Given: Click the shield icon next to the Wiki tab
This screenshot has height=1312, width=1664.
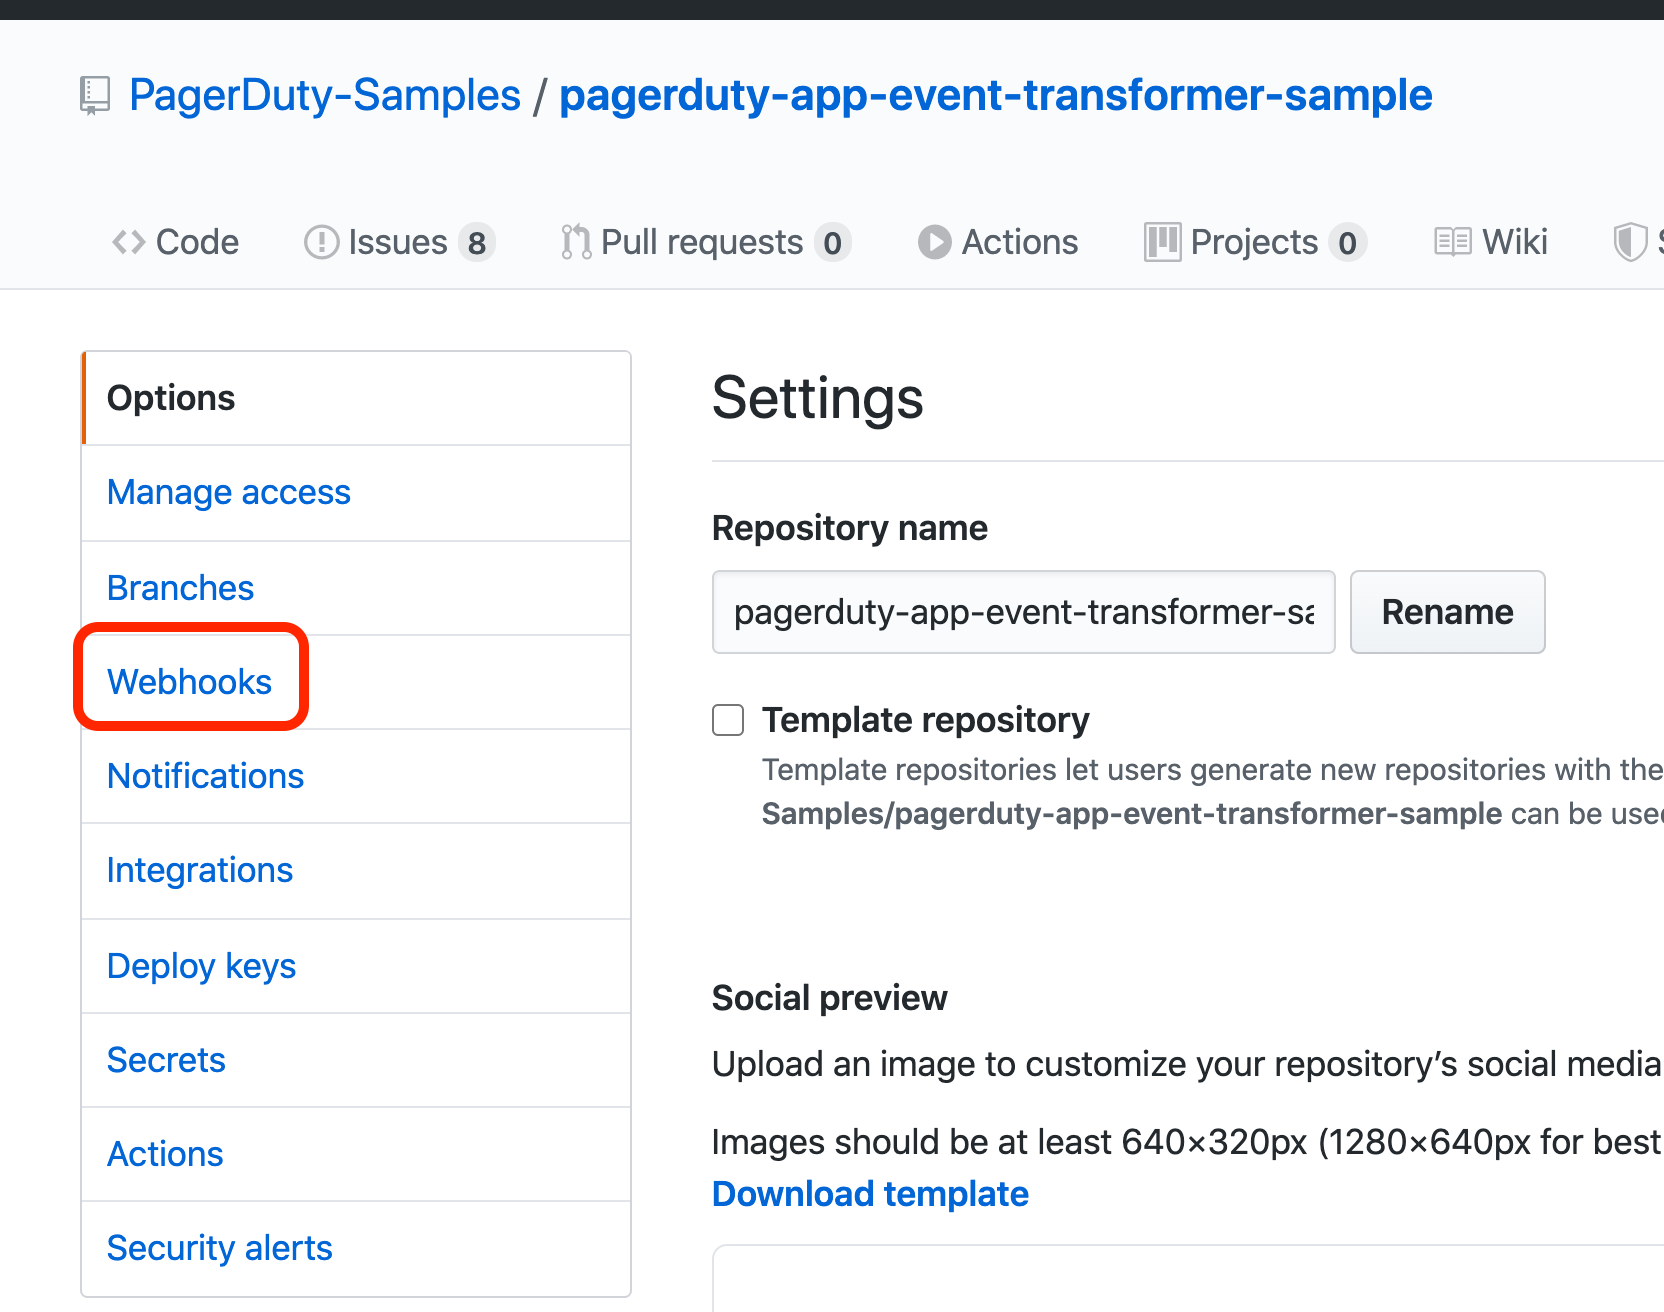Looking at the screenshot, I should [1630, 242].
